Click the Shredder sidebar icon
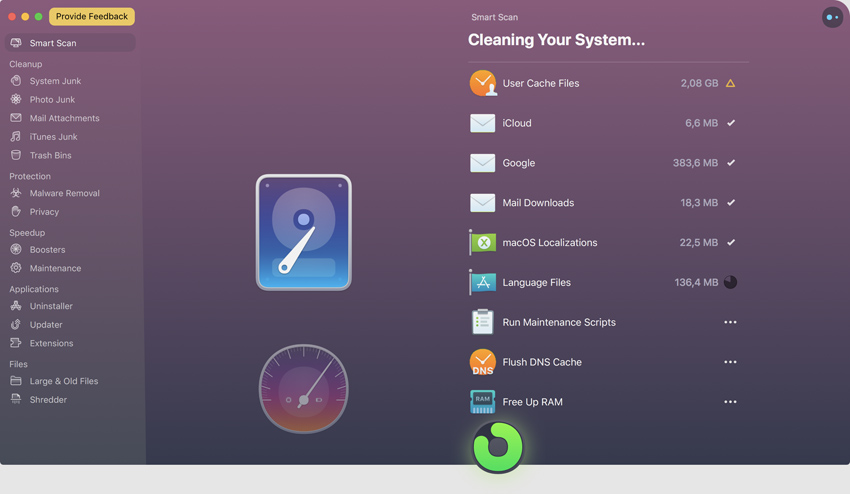 click(16, 399)
